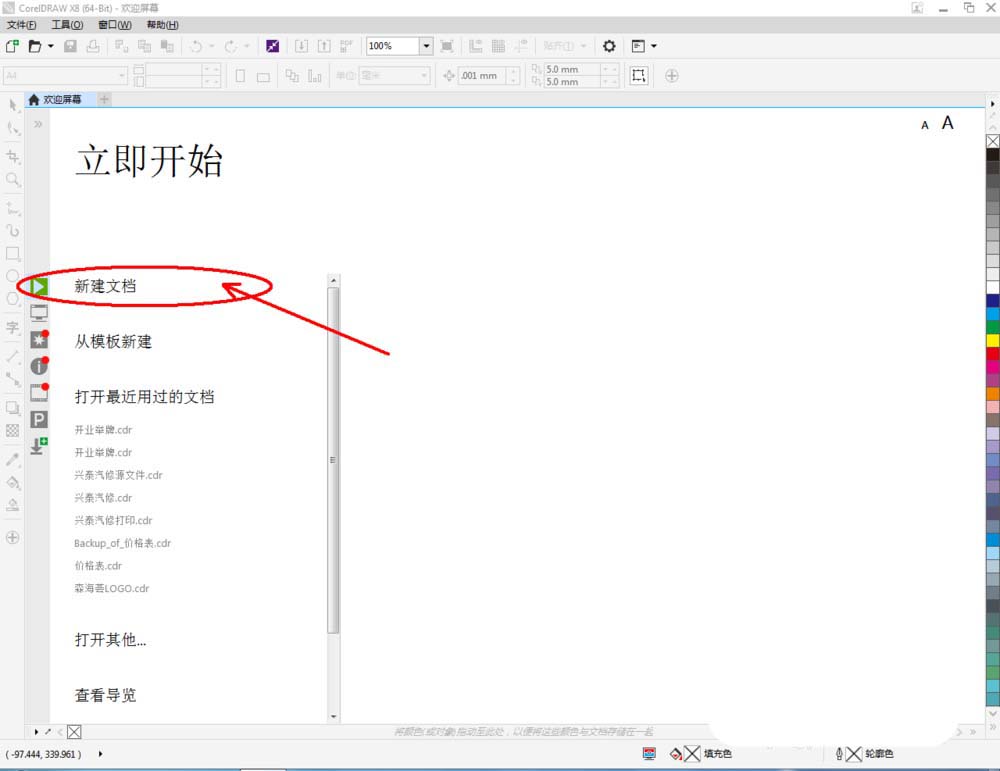Screen dimensions: 1000x771
Task: Open the Gallery window icon in sidebar
Action: (39, 392)
